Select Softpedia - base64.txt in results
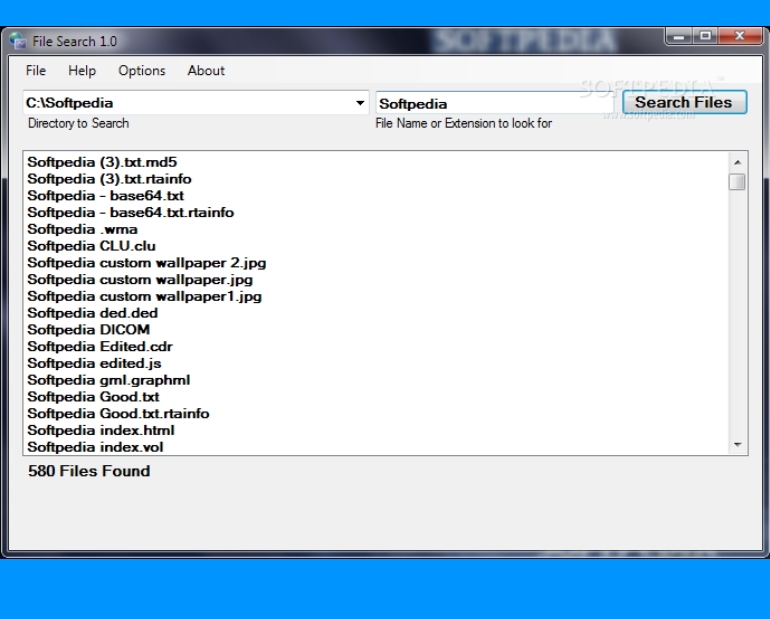This screenshot has height=619, width=770. click(105, 196)
